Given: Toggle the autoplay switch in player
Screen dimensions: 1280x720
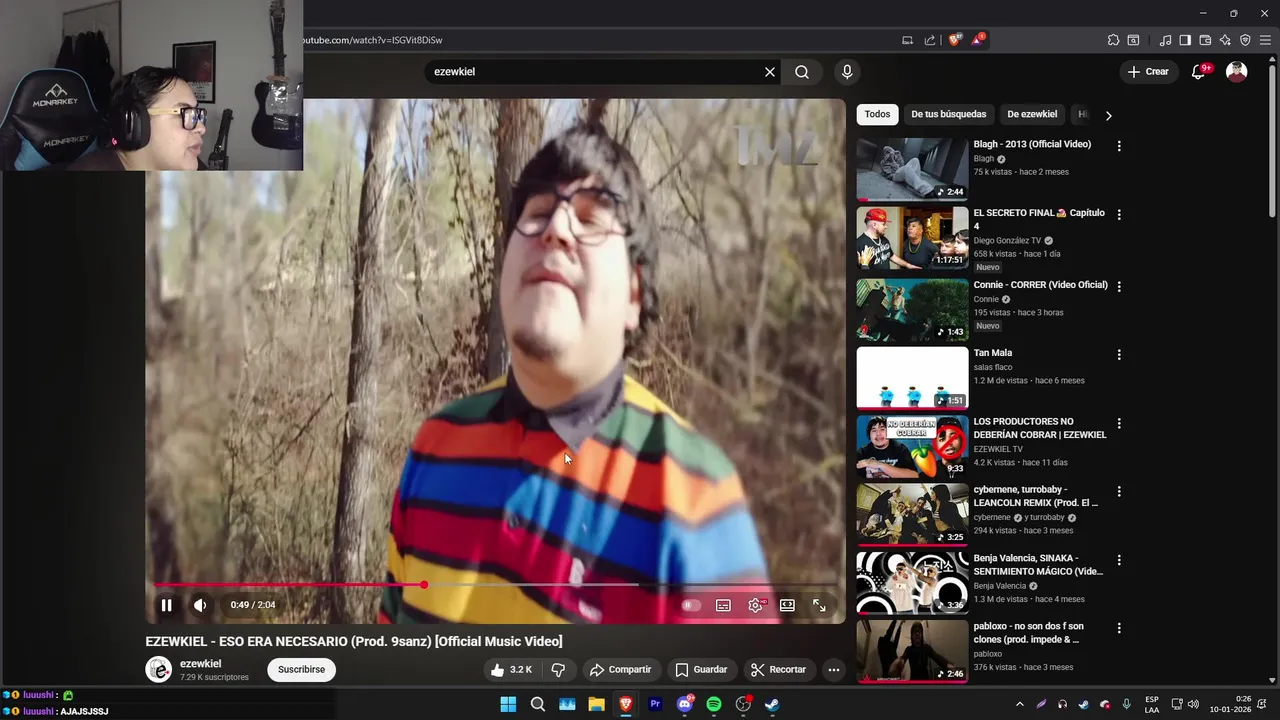Looking at the screenshot, I should click(689, 605).
